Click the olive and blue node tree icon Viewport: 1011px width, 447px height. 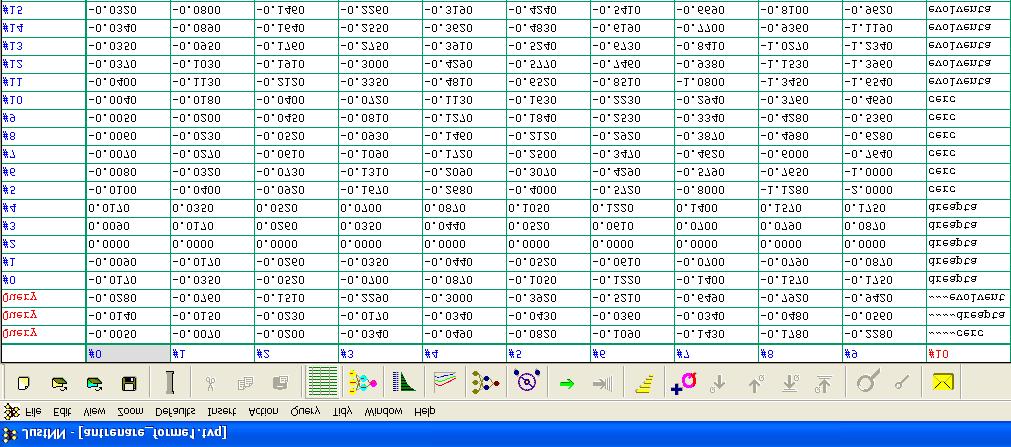click(x=485, y=382)
